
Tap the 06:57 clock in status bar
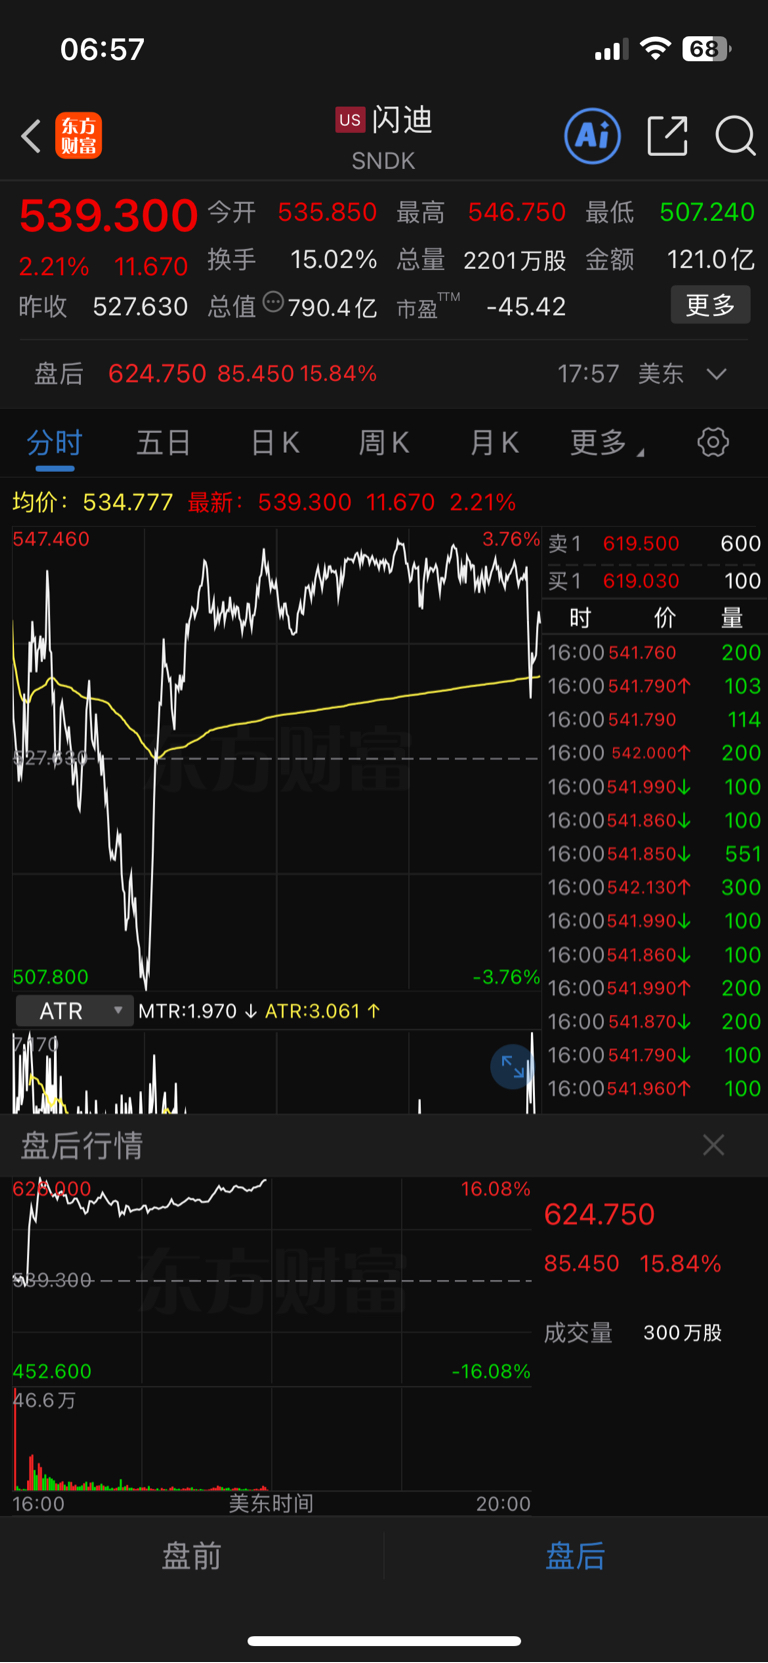pyautogui.click(x=102, y=49)
